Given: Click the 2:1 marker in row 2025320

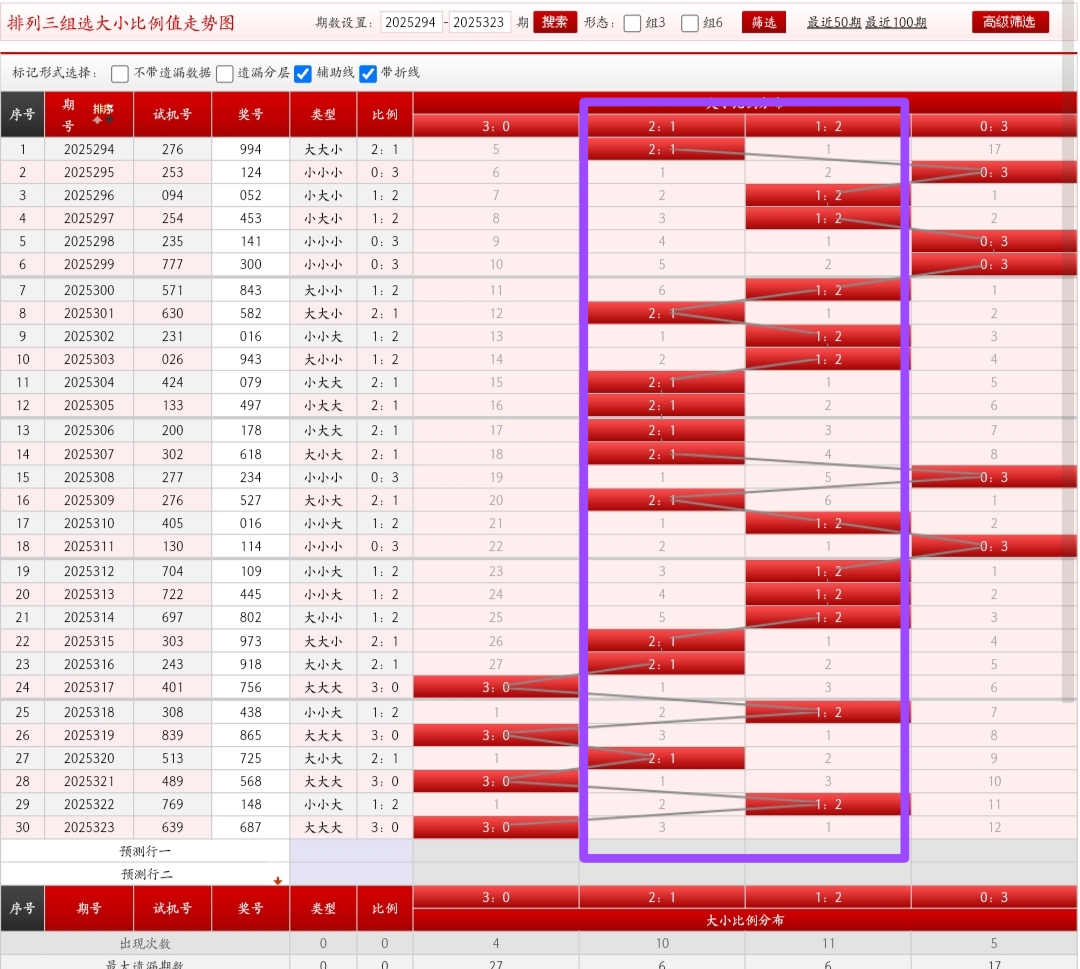Looking at the screenshot, I should click(665, 759).
